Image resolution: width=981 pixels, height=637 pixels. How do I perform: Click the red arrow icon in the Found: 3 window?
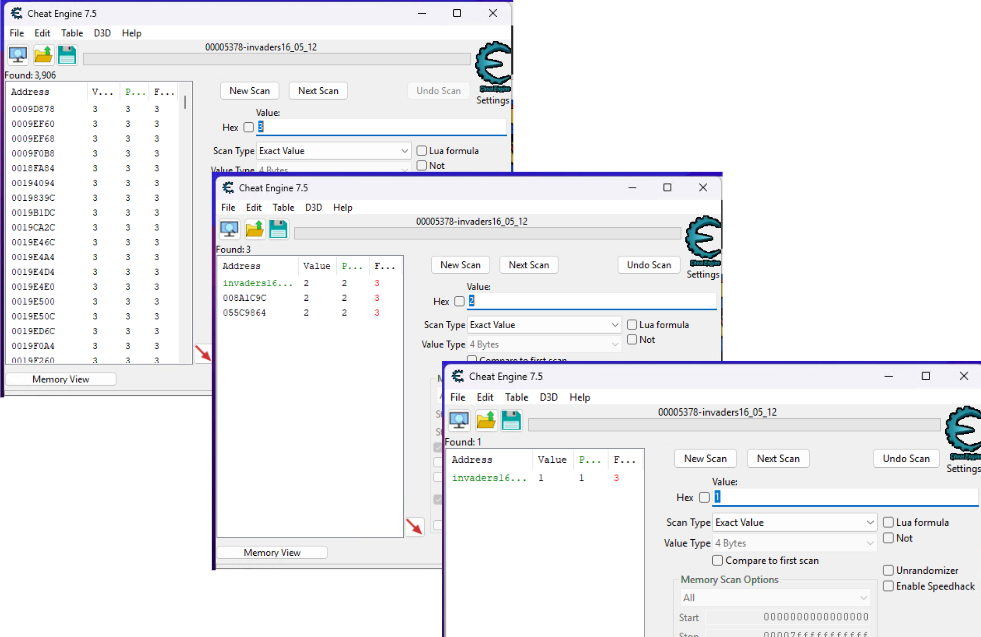point(414,526)
